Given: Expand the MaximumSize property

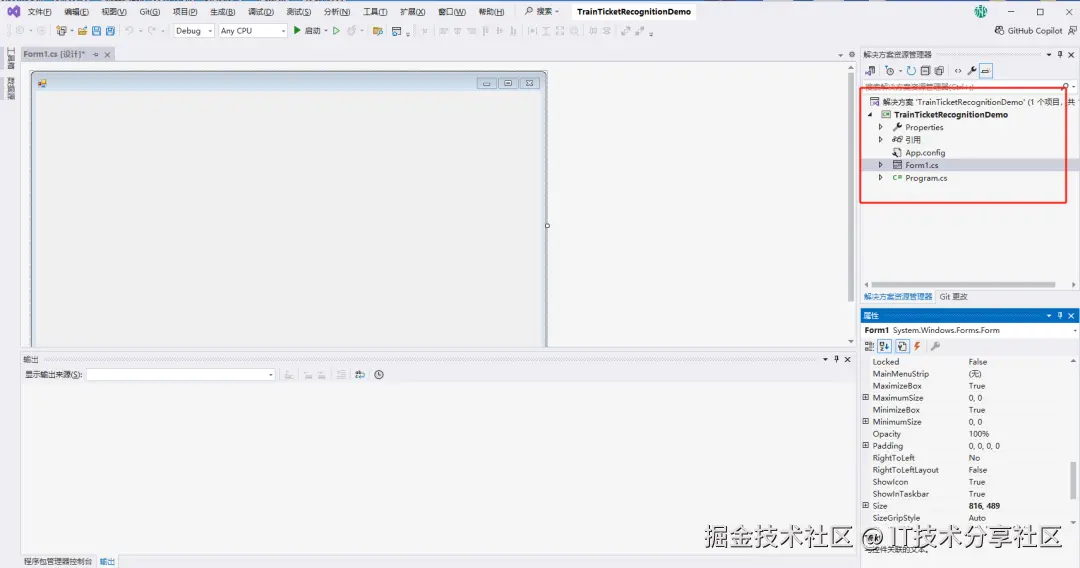Looking at the screenshot, I should pos(866,397).
